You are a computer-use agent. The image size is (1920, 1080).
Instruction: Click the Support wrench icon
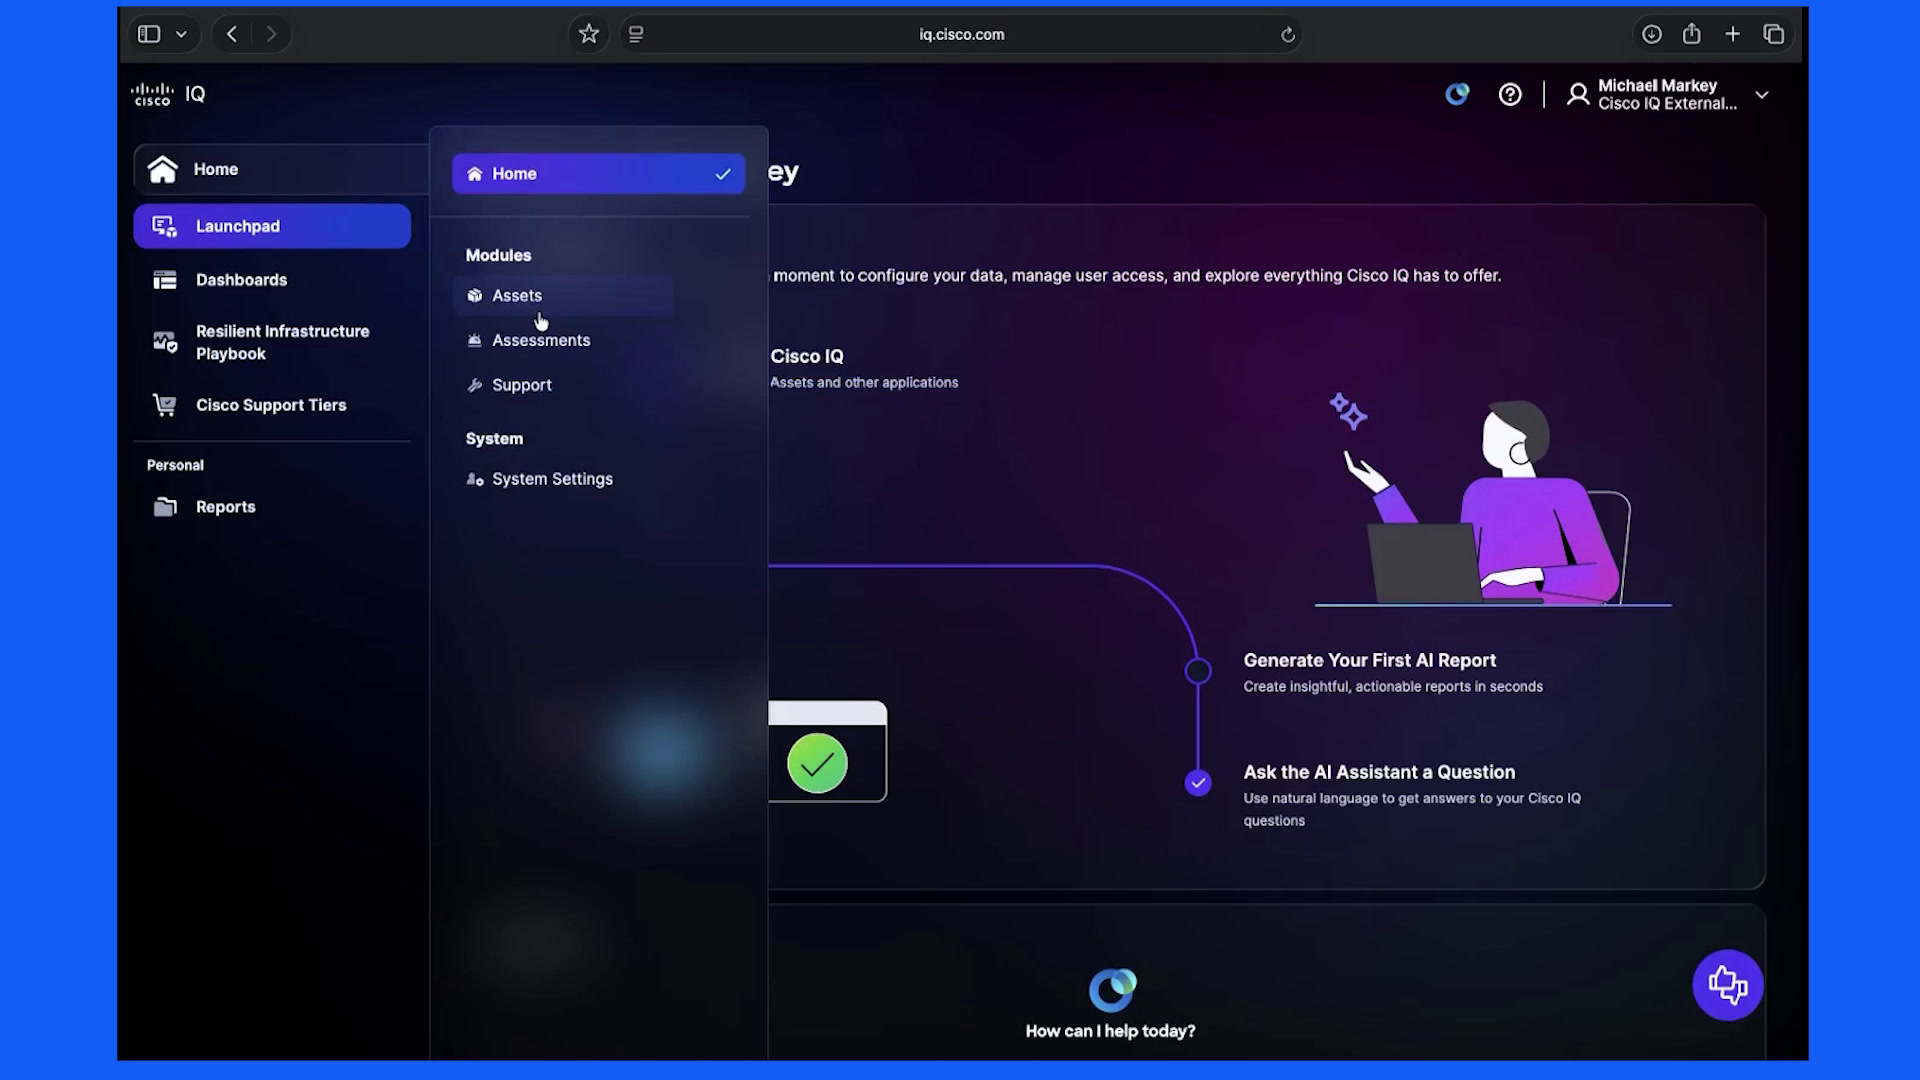pyautogui.click(x=475, y=385)
